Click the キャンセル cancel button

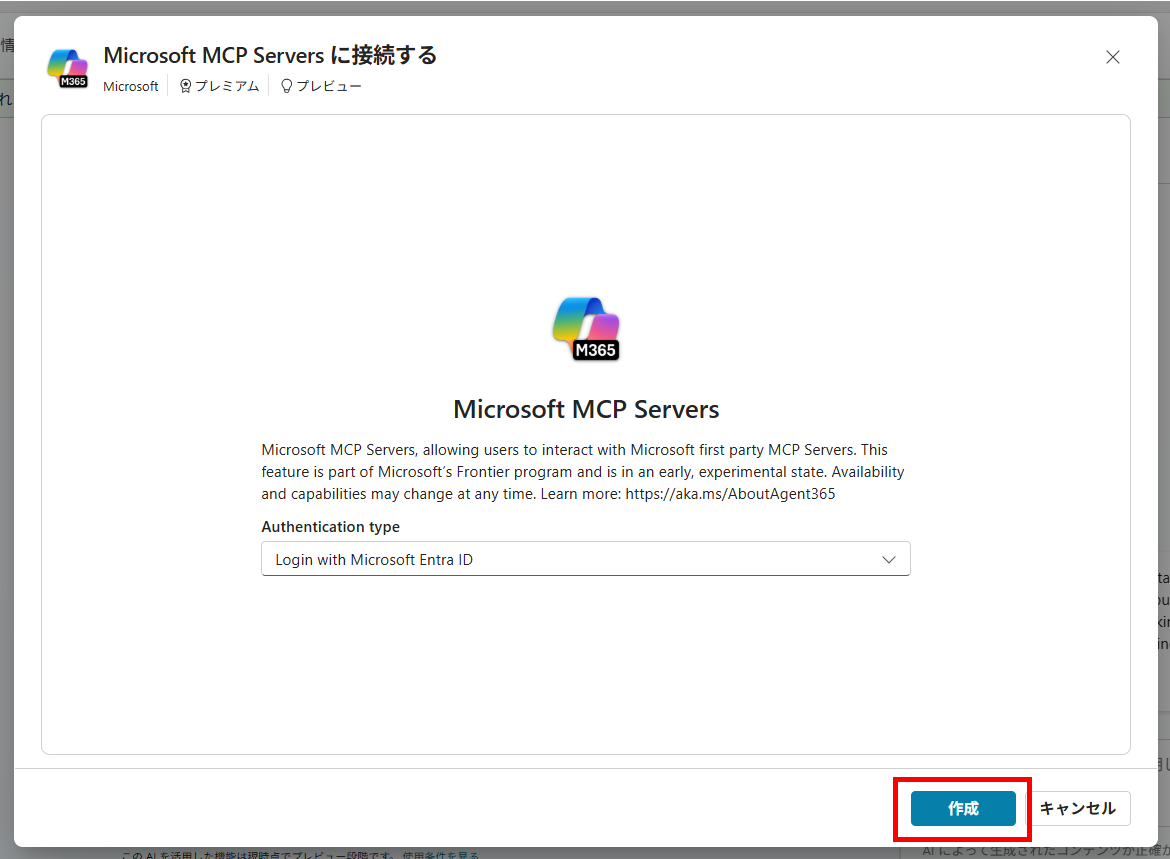click(1078, 808)
